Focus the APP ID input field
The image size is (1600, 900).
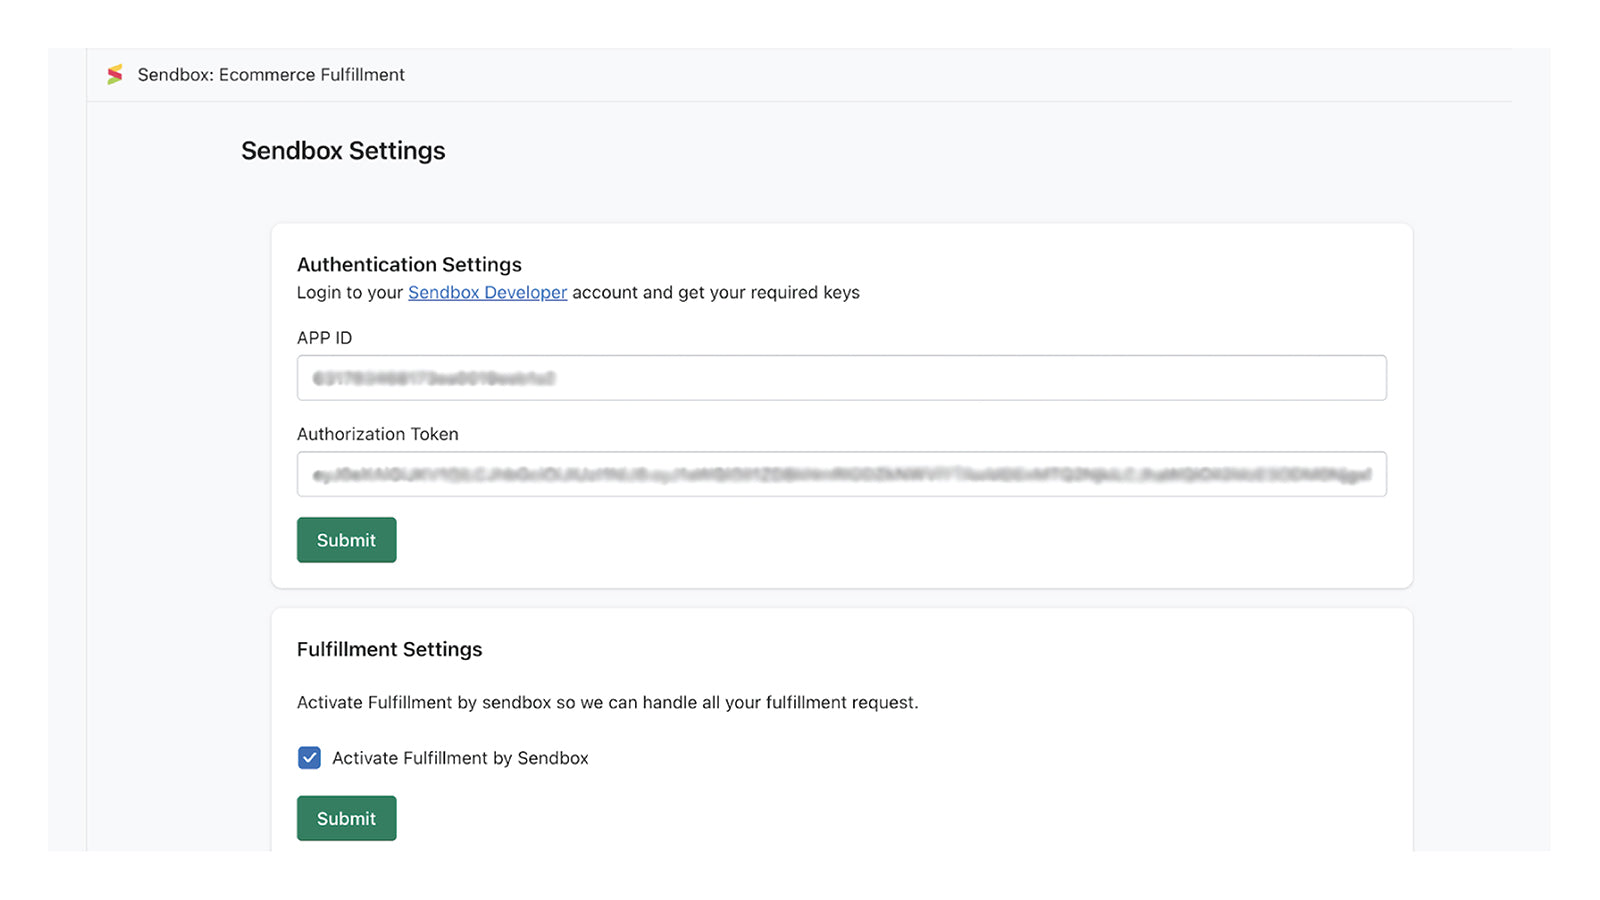pos(841,378)
